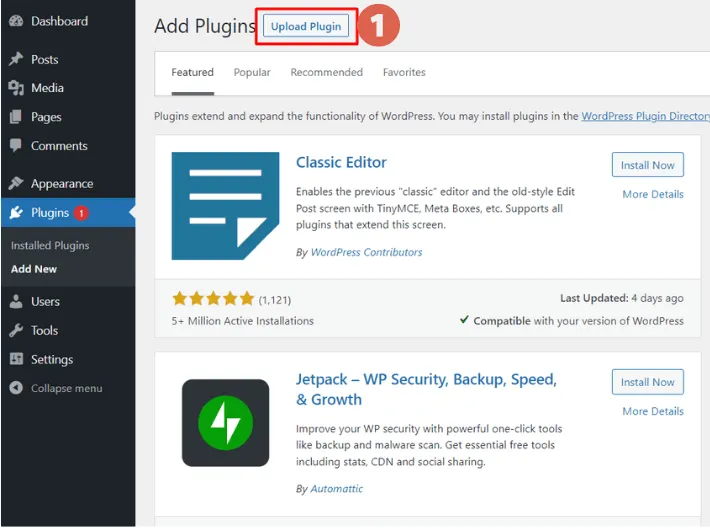The width and height of the screenshot is (710, 528).
Task: Open the Appearance menu
Action: point(68,183)
